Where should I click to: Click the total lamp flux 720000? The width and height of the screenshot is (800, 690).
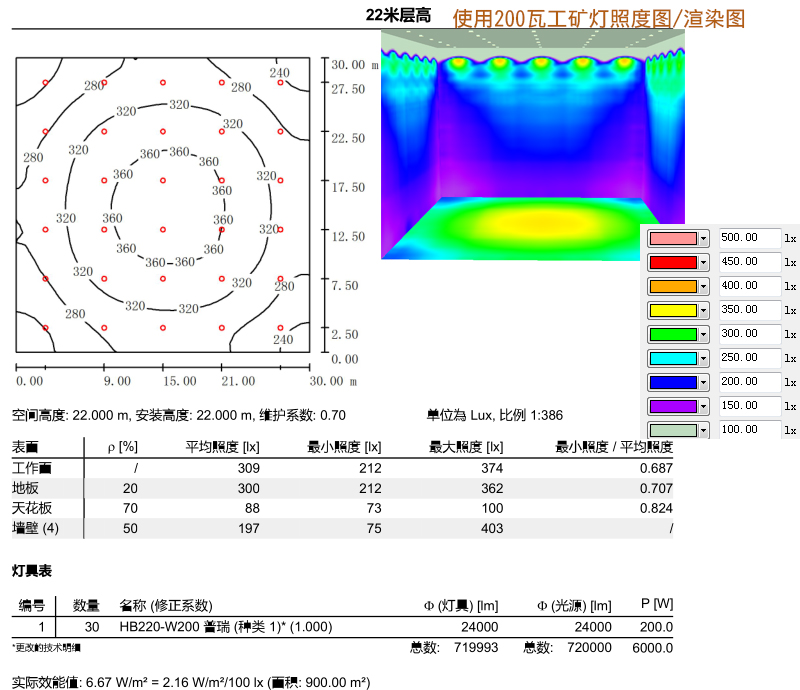(x=589, y=648)
